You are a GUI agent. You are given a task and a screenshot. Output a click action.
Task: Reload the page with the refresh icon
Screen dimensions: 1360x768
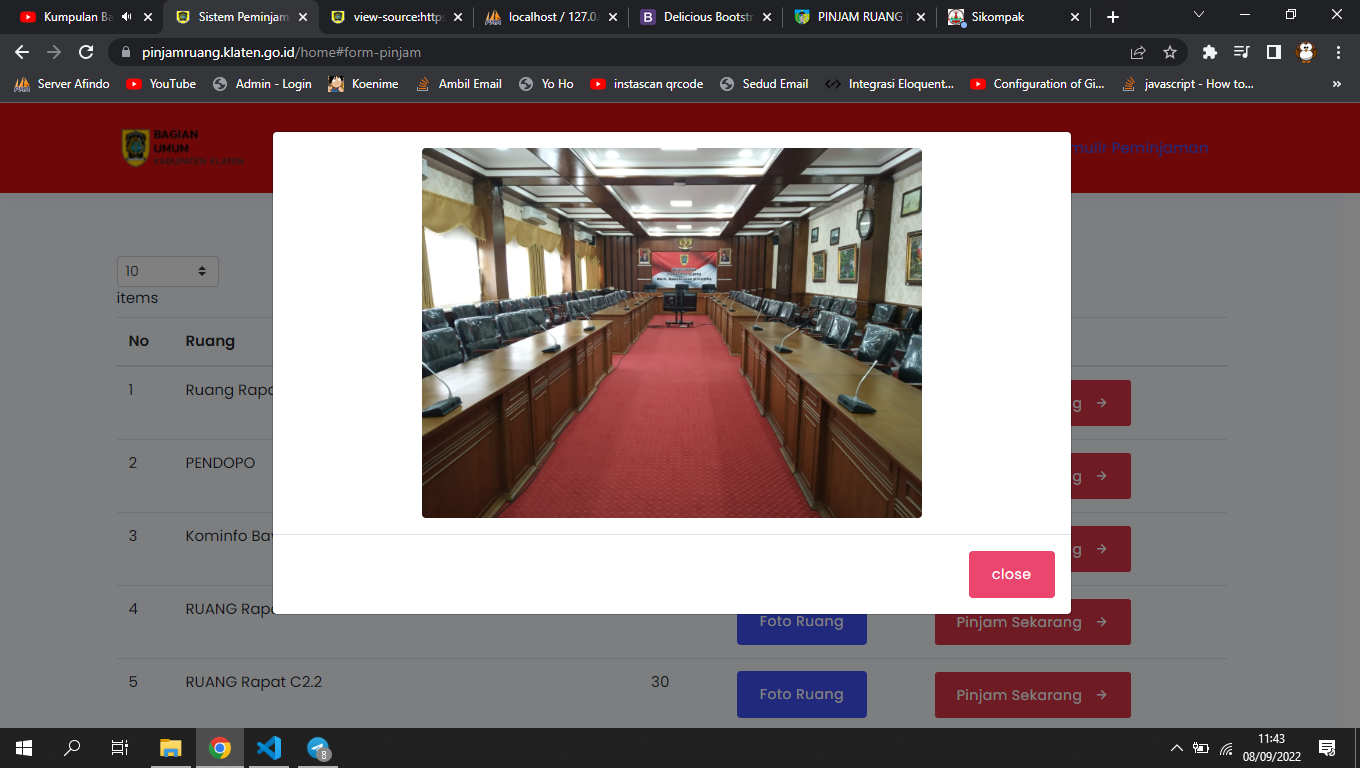click(87, 52)
